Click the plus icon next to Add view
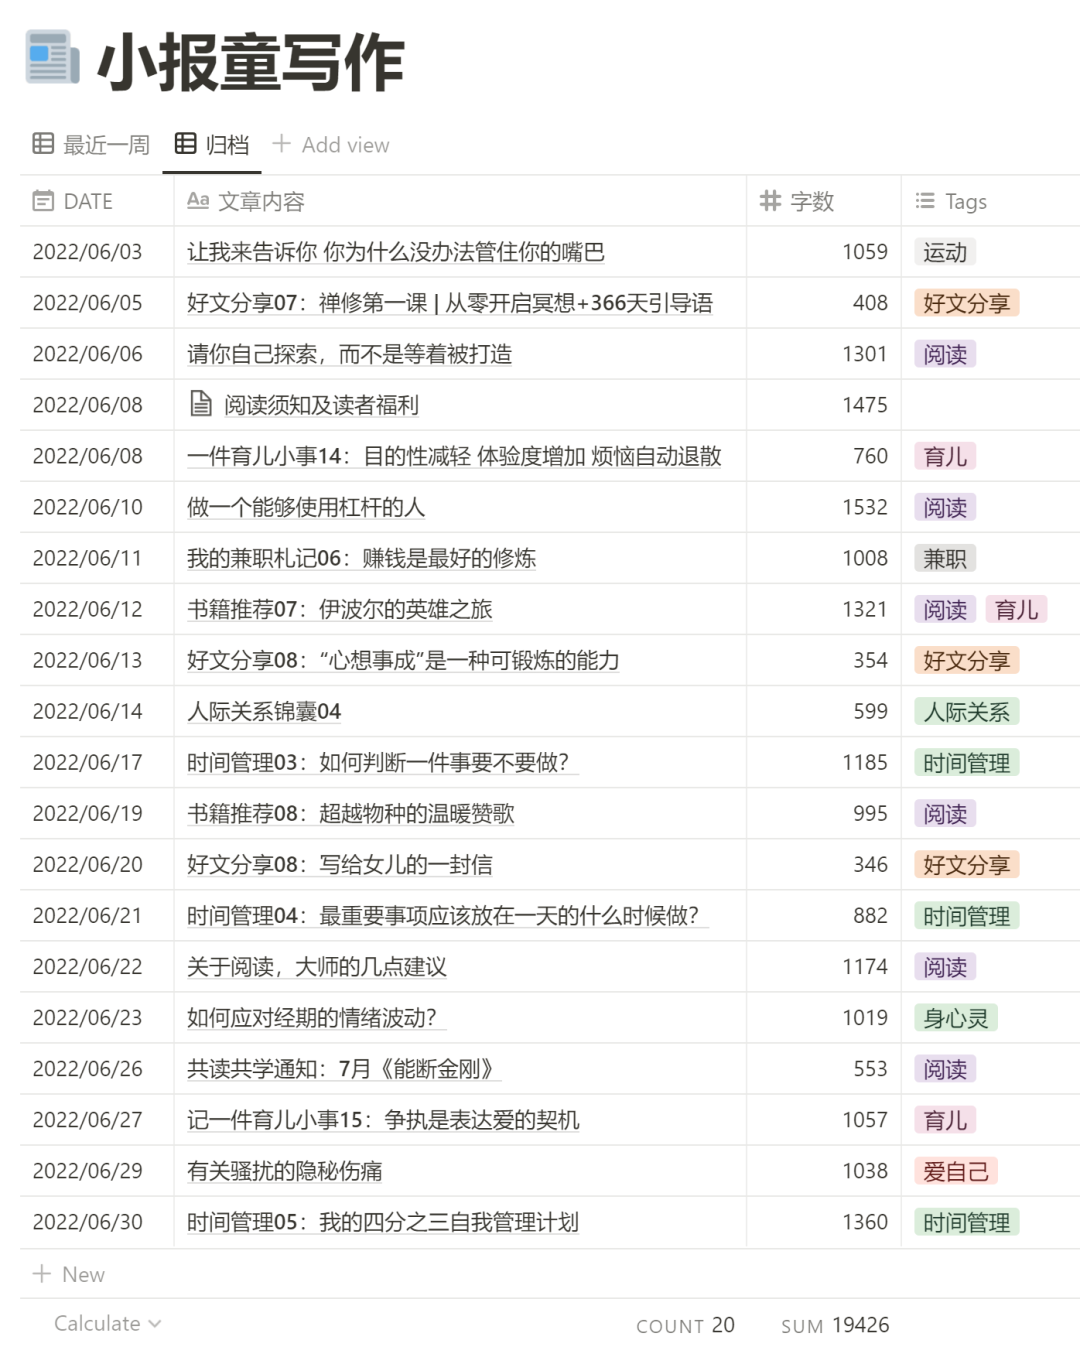1080x1364 pixels. (281, 144)
